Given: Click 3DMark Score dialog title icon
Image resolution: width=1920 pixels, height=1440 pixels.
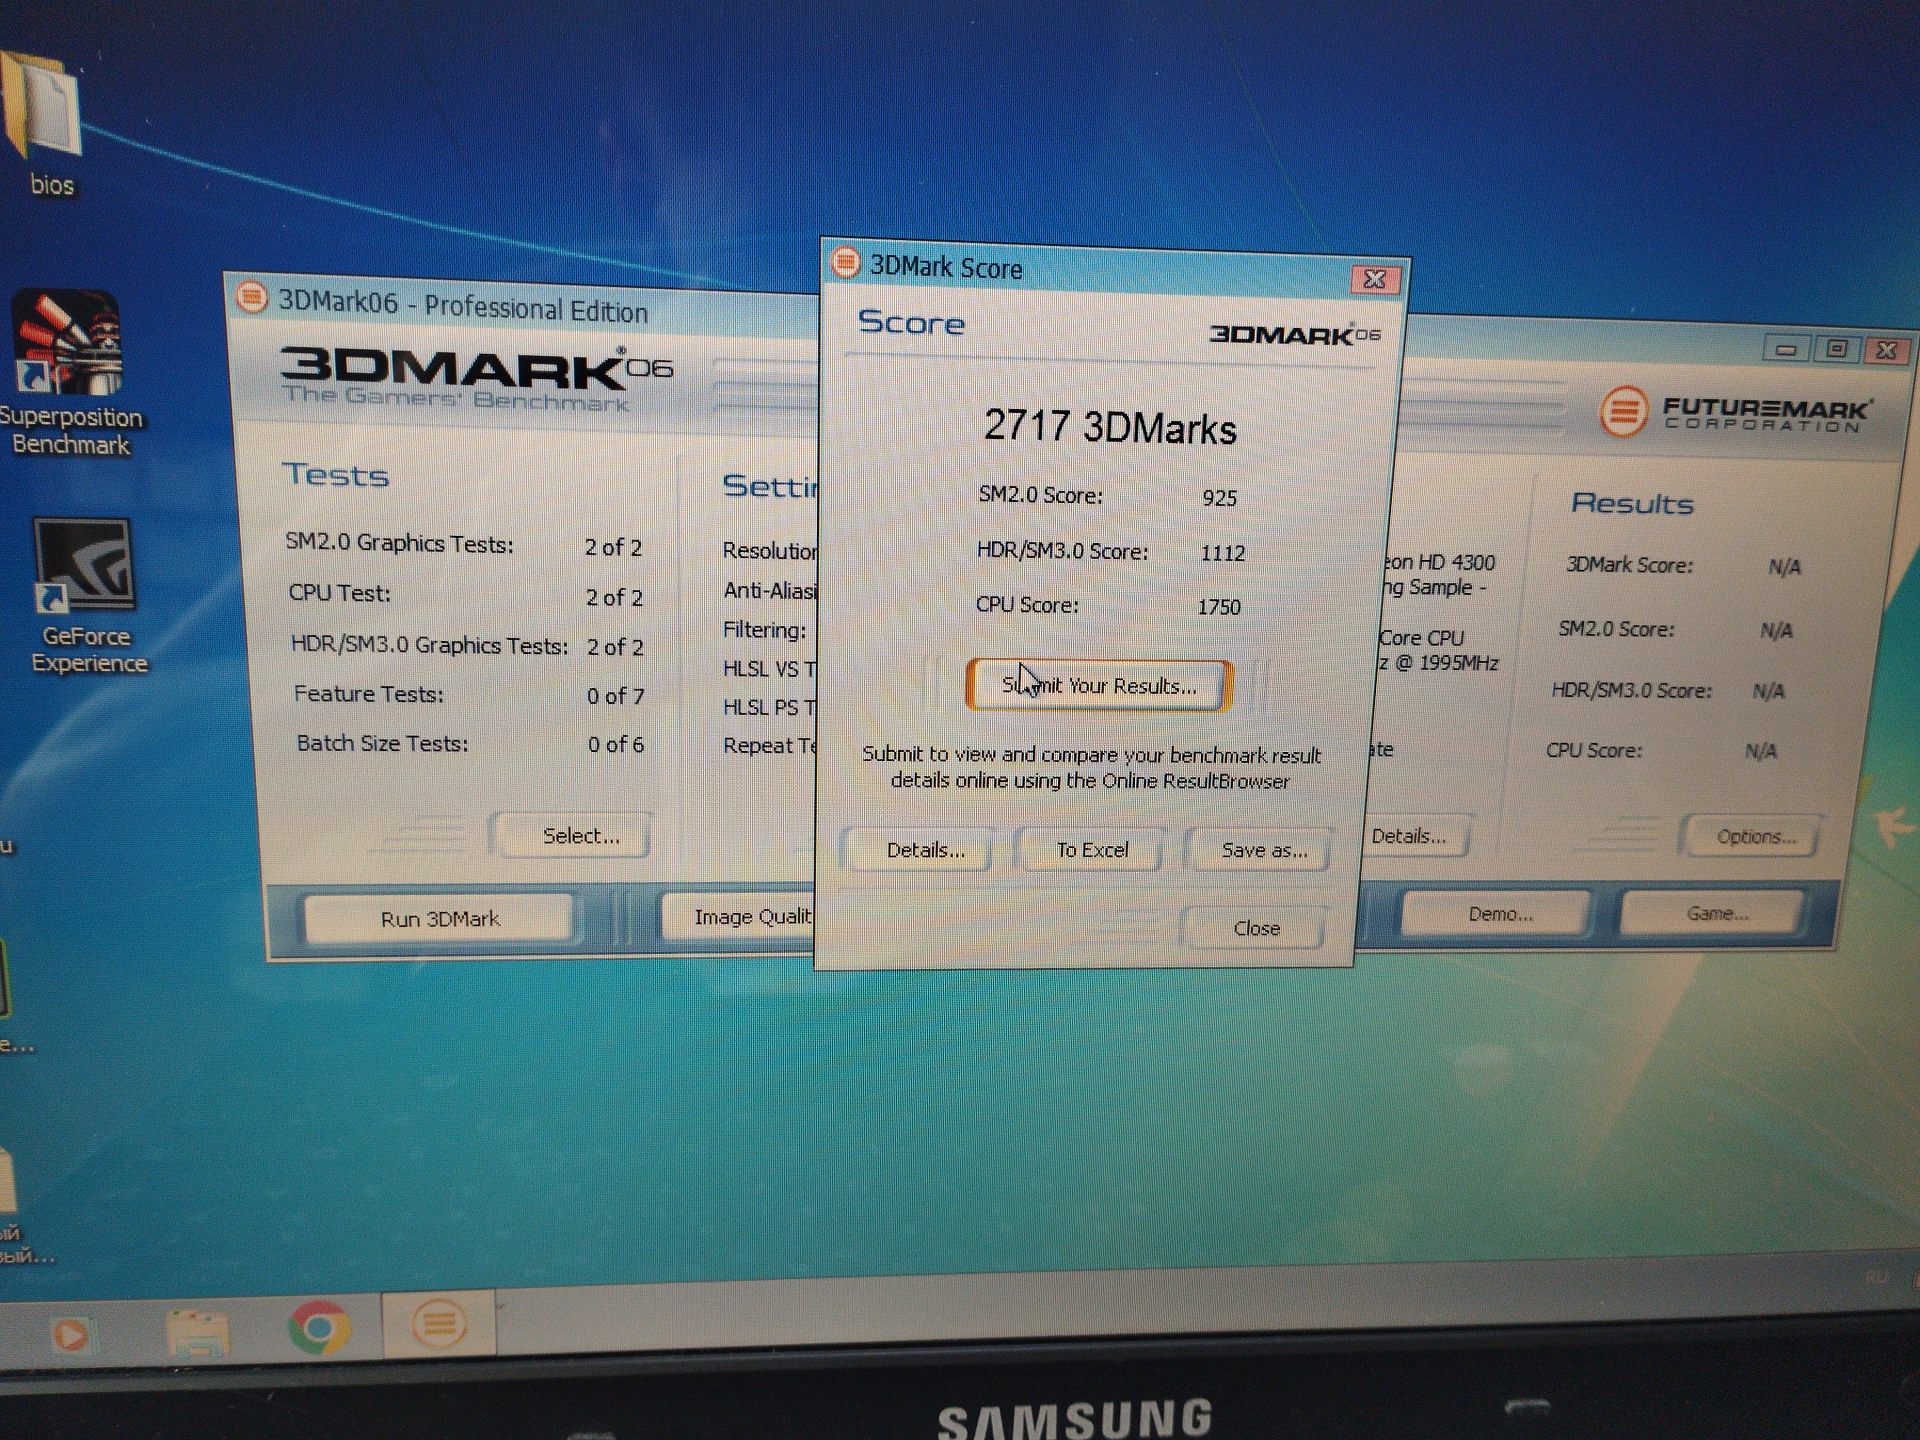Looking at the screenshot, I should point(846,262).
